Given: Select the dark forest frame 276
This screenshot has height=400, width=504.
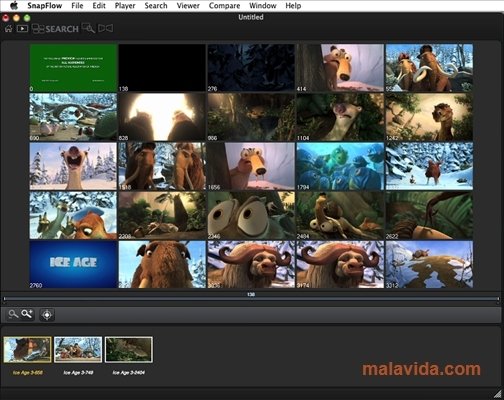Looking at the screenshot, I should [x=251, y=68].
